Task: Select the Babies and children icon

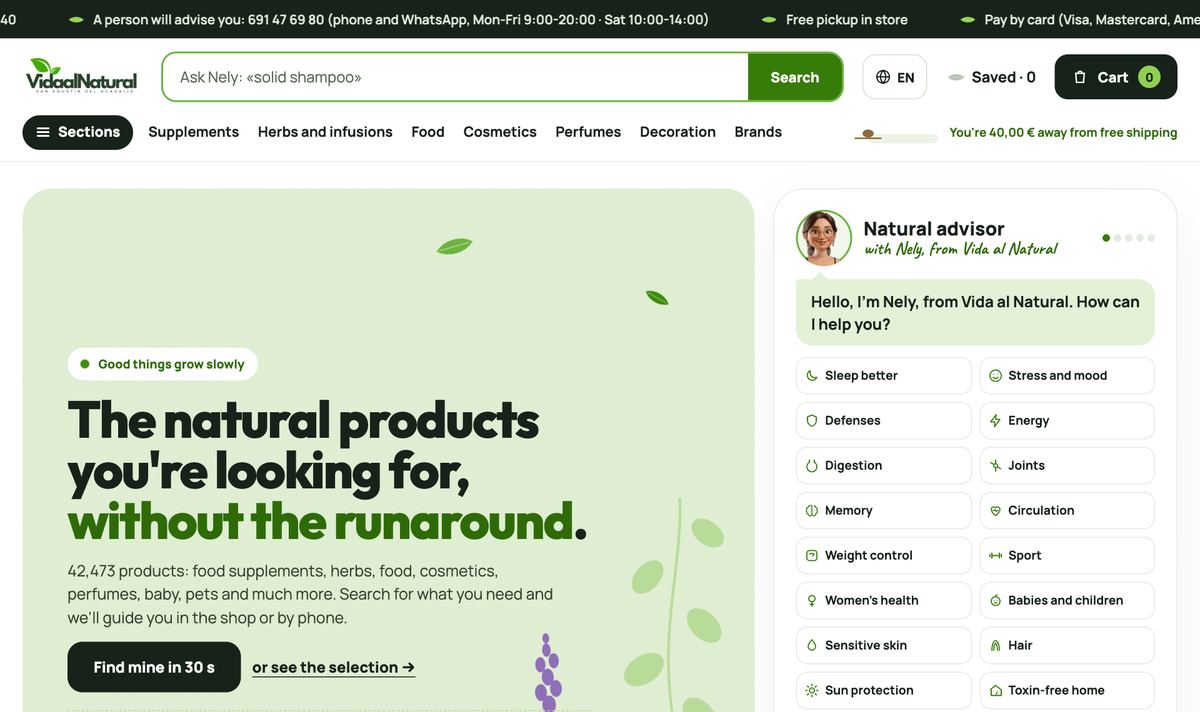Action: click(x=995, y=601)
